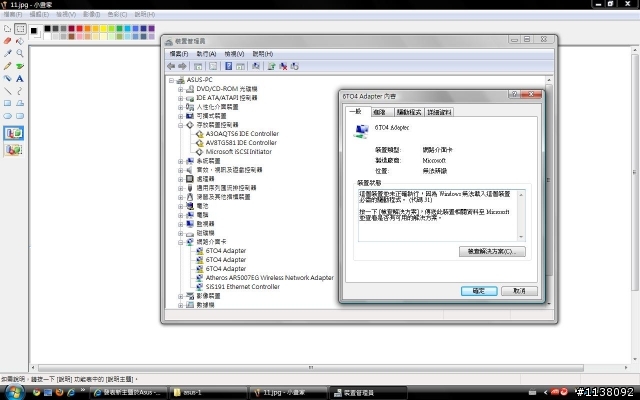This screenshot has height=400, width=640.
Task: Select the Polygon shape tool
Action: pos(20,103)
